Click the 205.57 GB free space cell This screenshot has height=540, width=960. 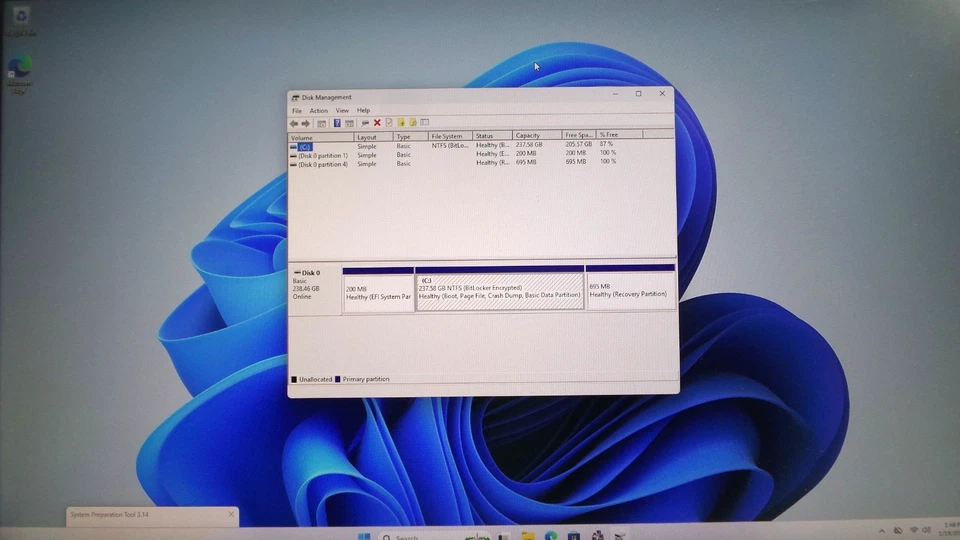tap(579, 144)
